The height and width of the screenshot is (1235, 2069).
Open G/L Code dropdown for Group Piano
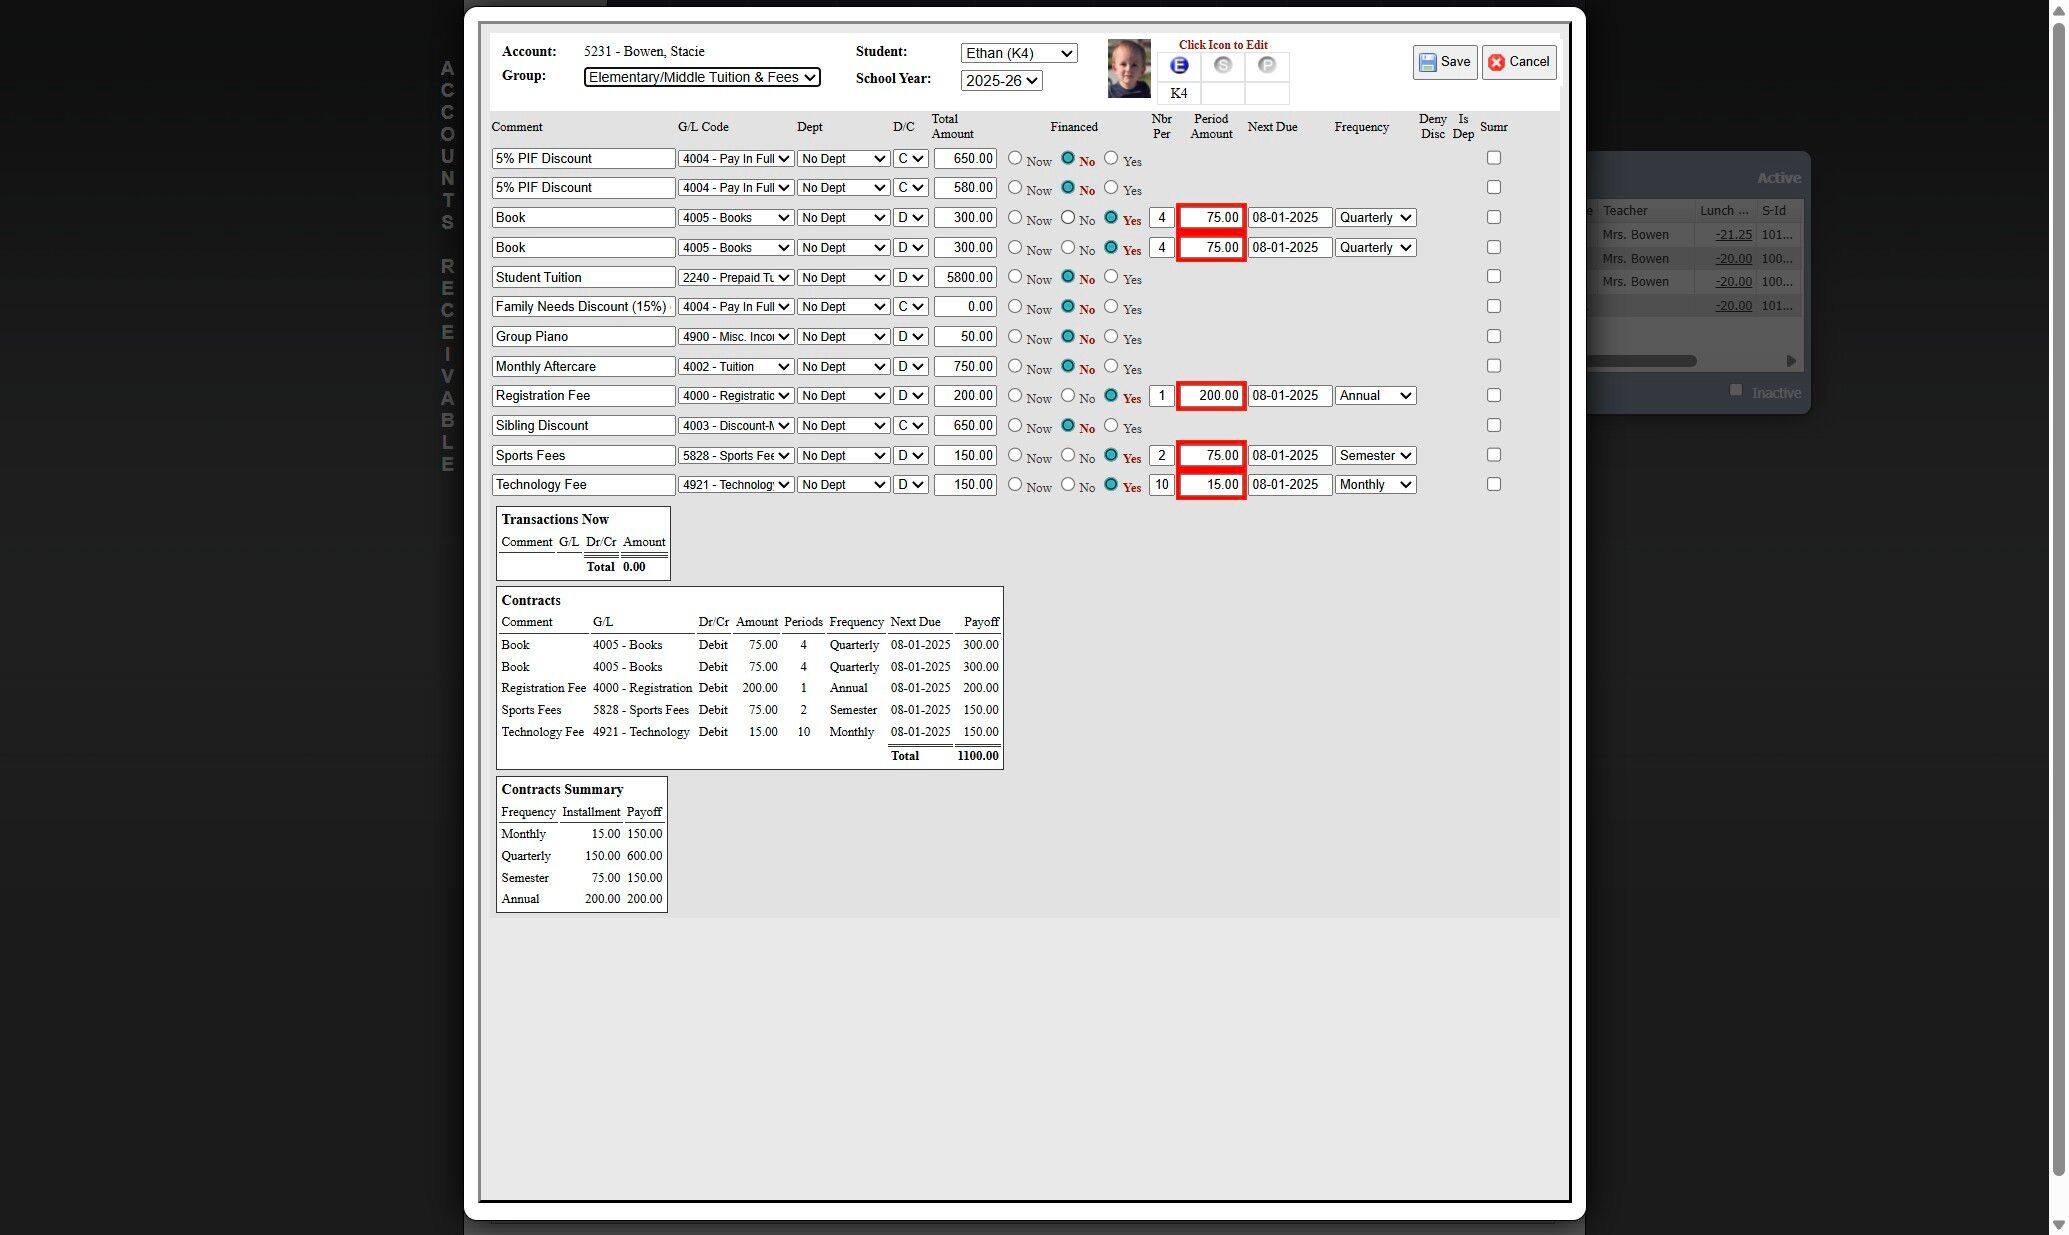point(736,337)
